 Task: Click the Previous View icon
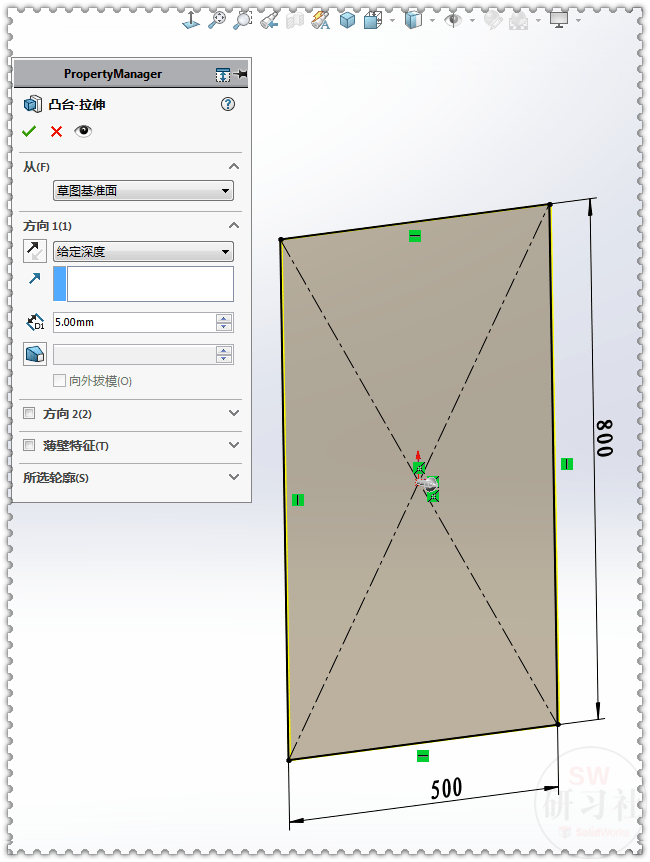click(269, 21)
